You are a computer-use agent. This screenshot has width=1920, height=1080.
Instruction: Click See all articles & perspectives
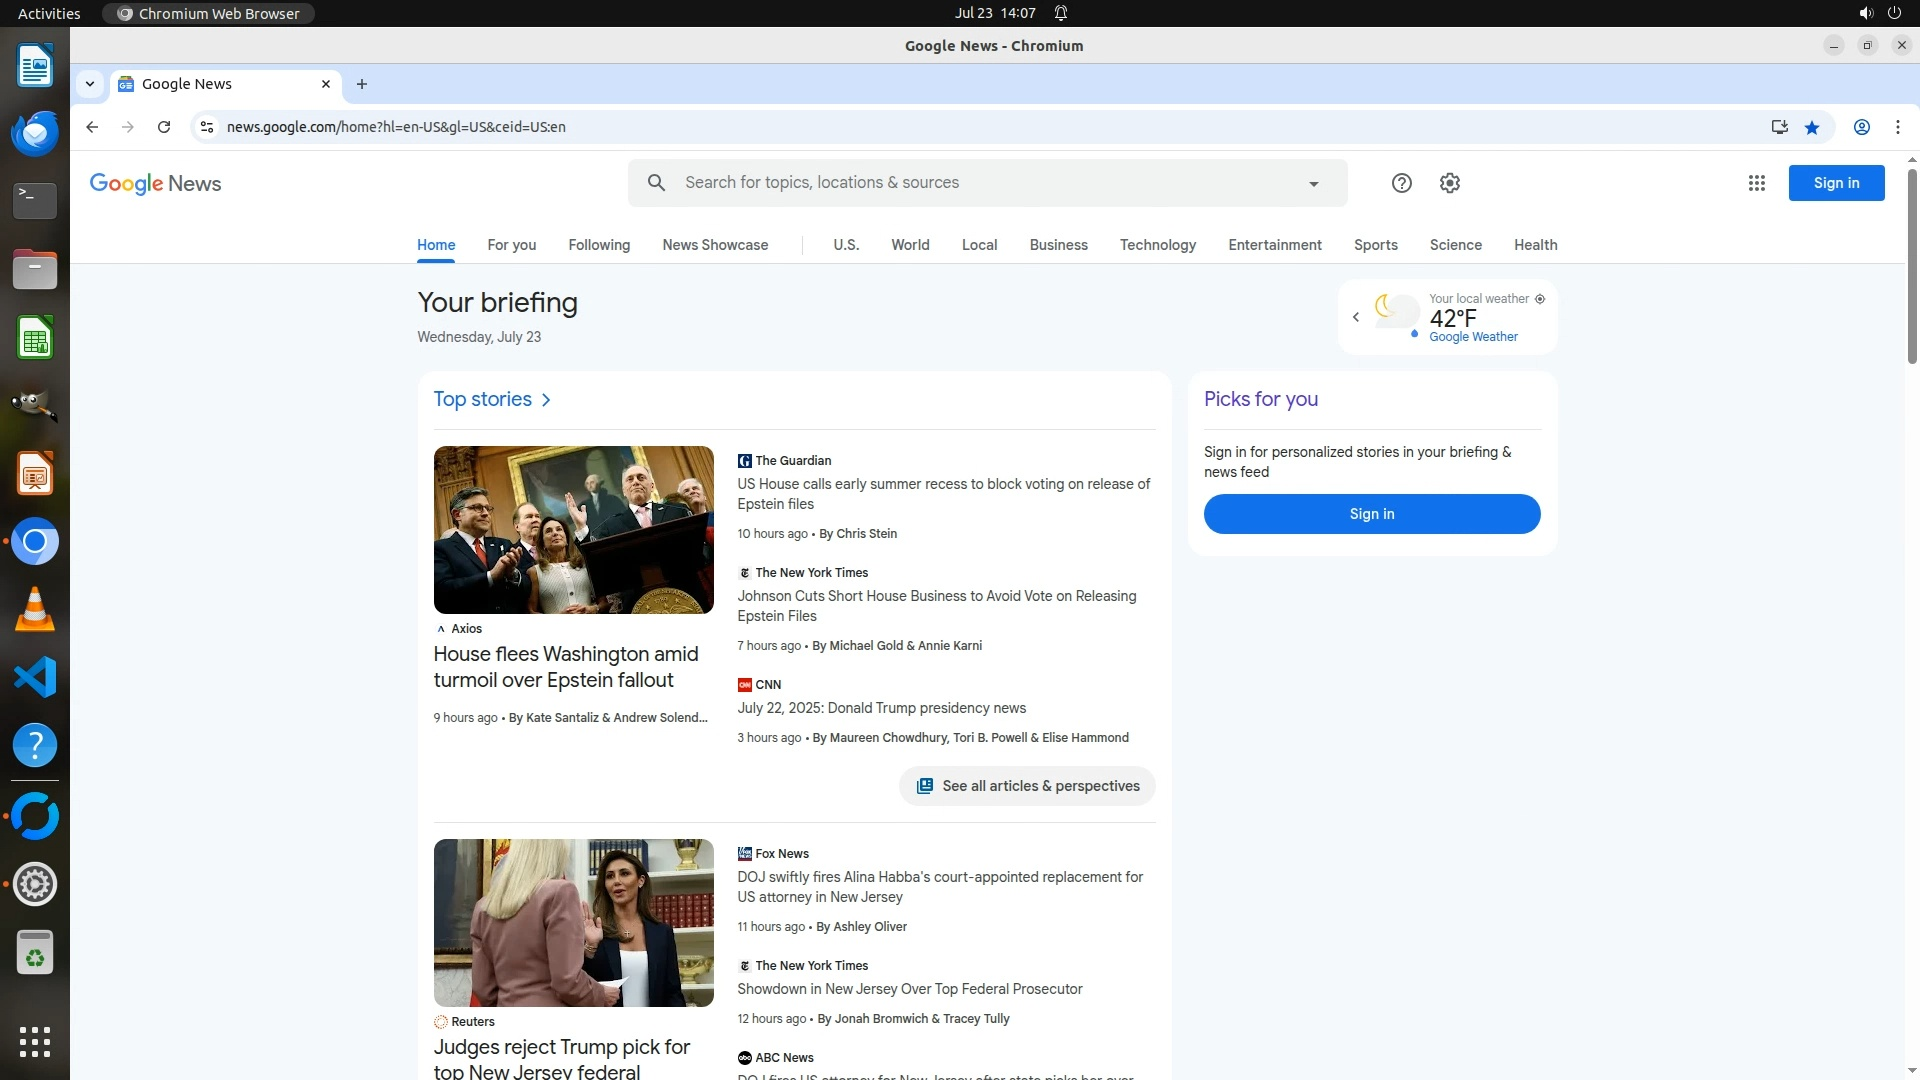1027,786
